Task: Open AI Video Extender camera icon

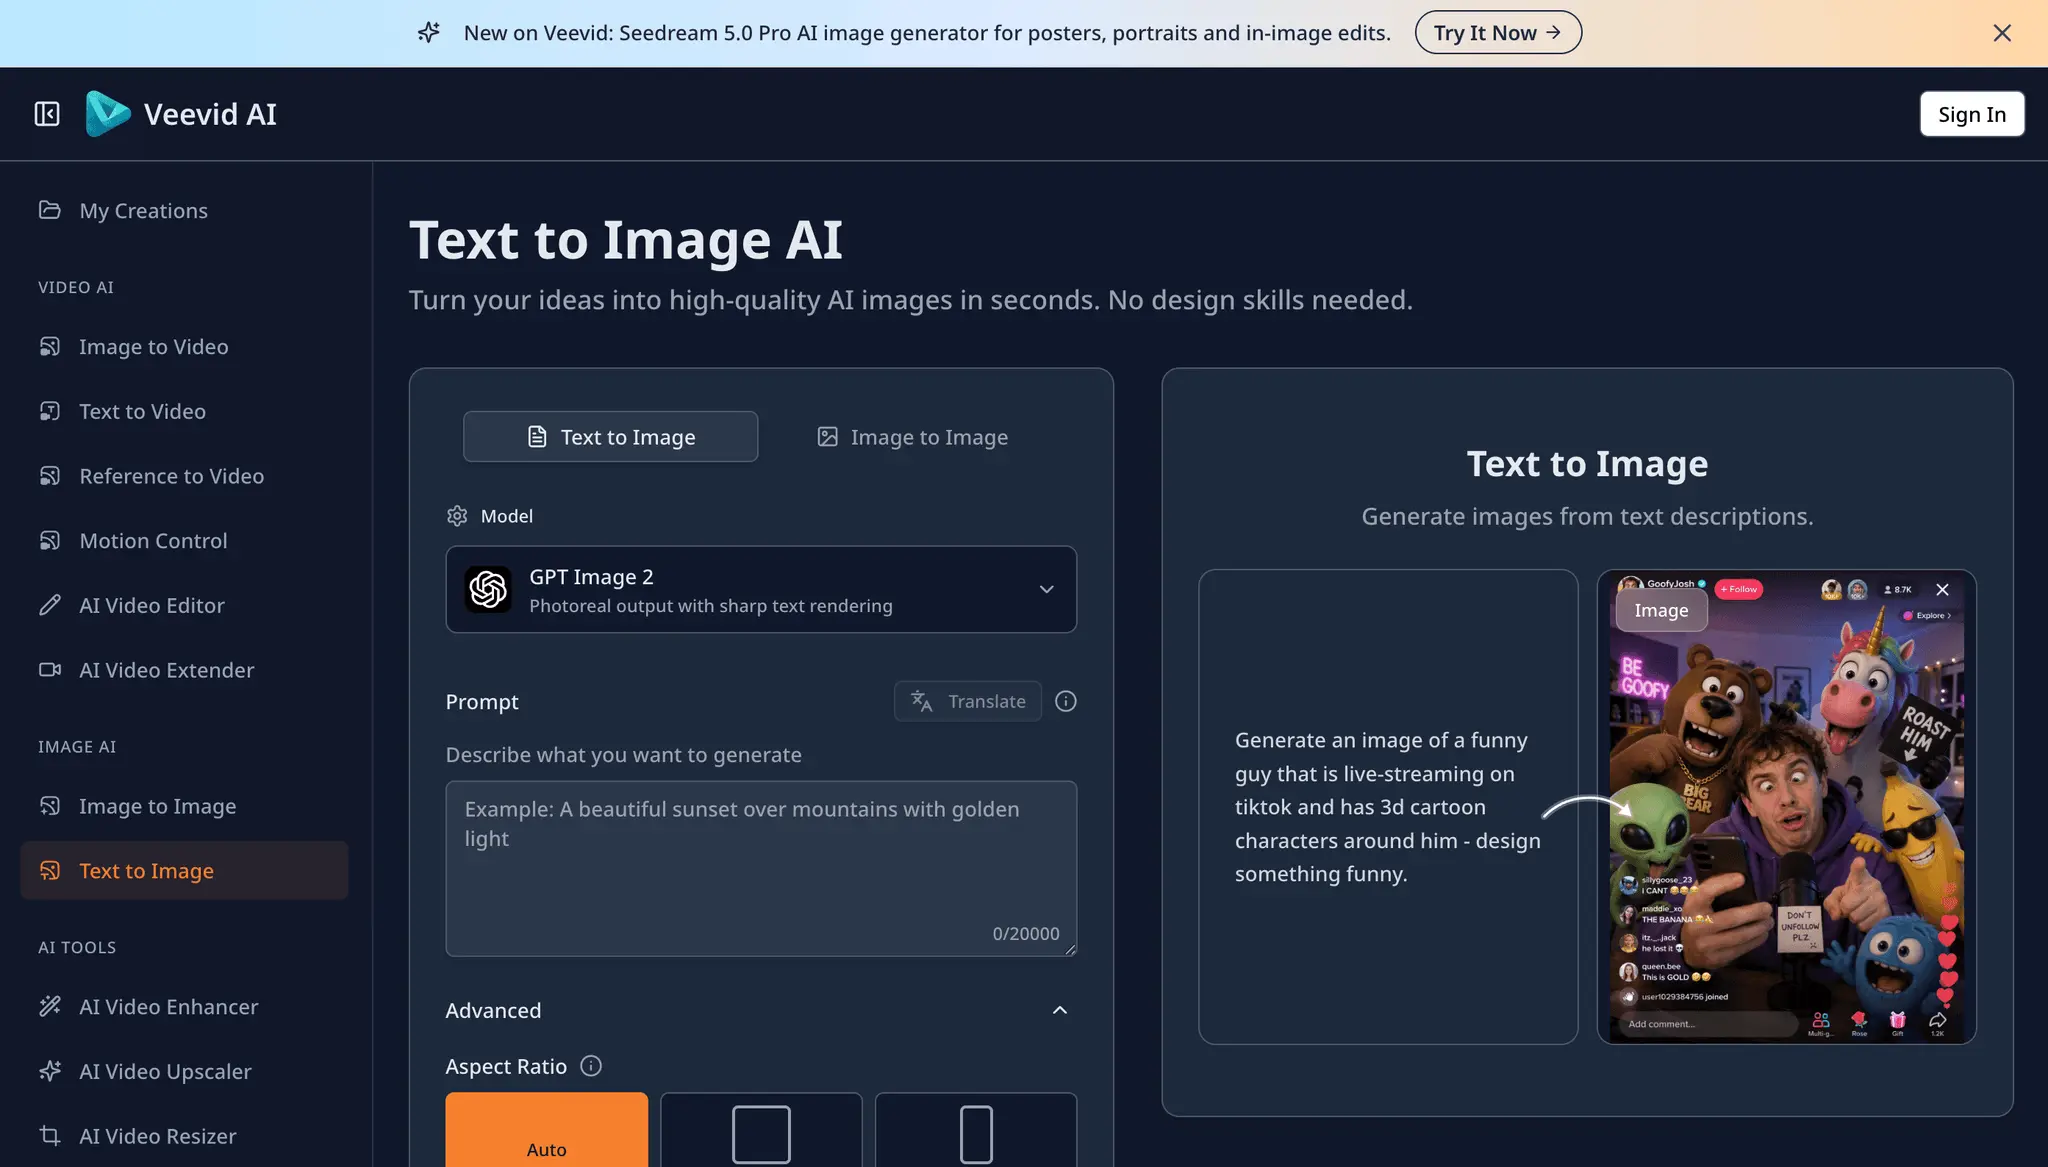Action: pyautogui.click(x=50, y=670)
